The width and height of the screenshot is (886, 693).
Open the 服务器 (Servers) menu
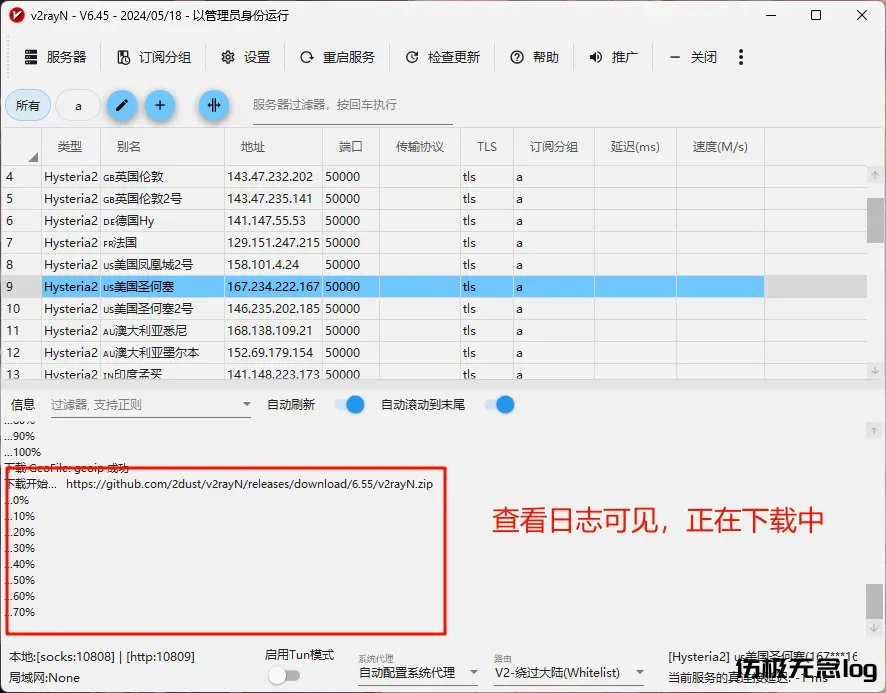(x=55, y=57)
